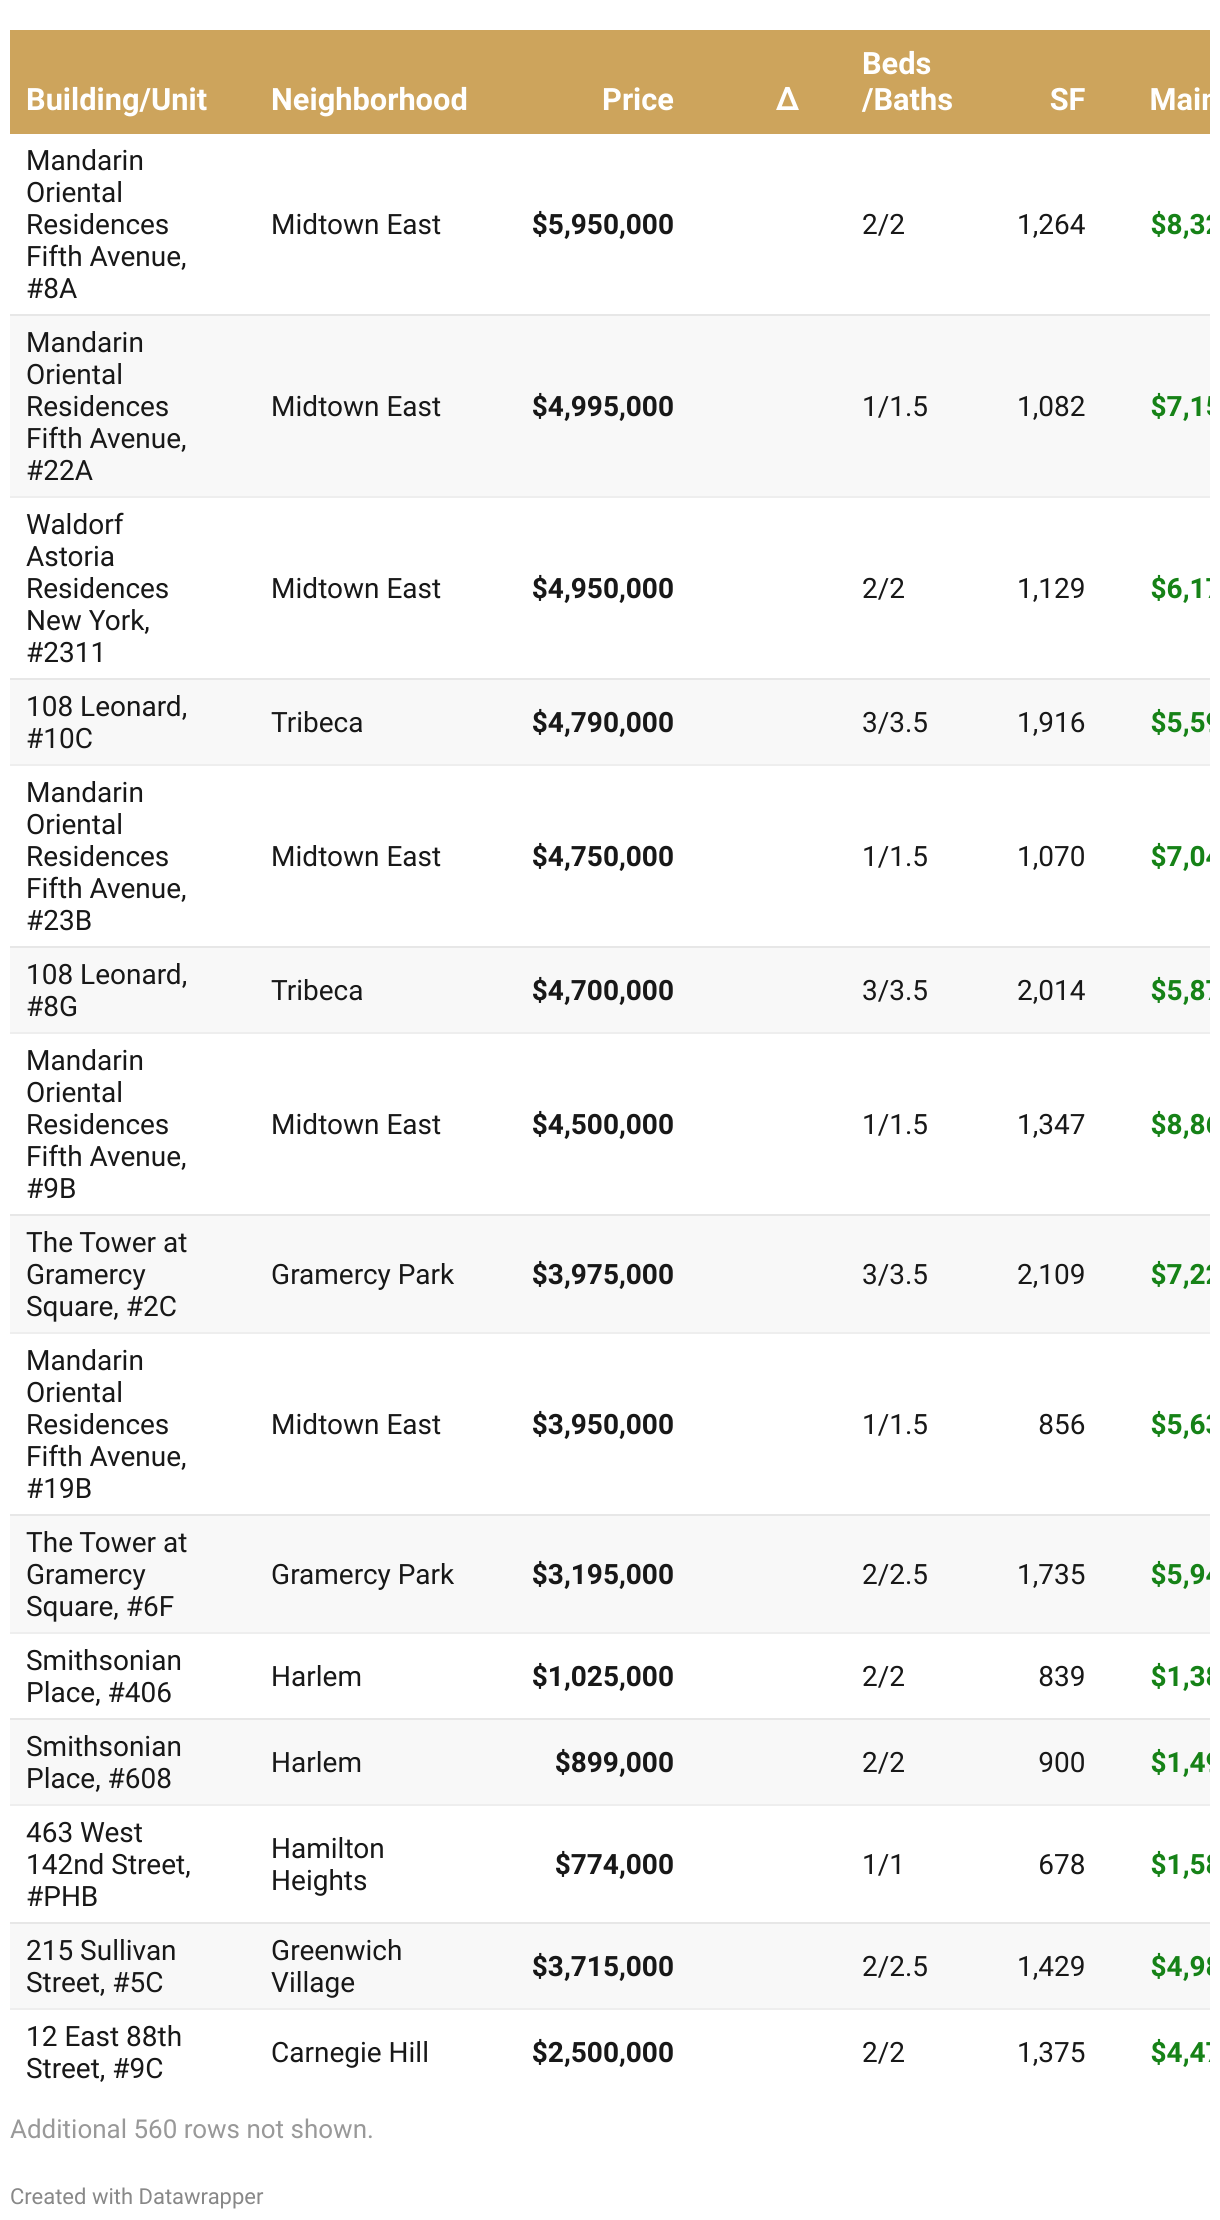The width and height of the screenshot is (1220, 2220).
Task: Click the $4,700,000 price for 108 Leonard #8G
Action: (602, 990)
